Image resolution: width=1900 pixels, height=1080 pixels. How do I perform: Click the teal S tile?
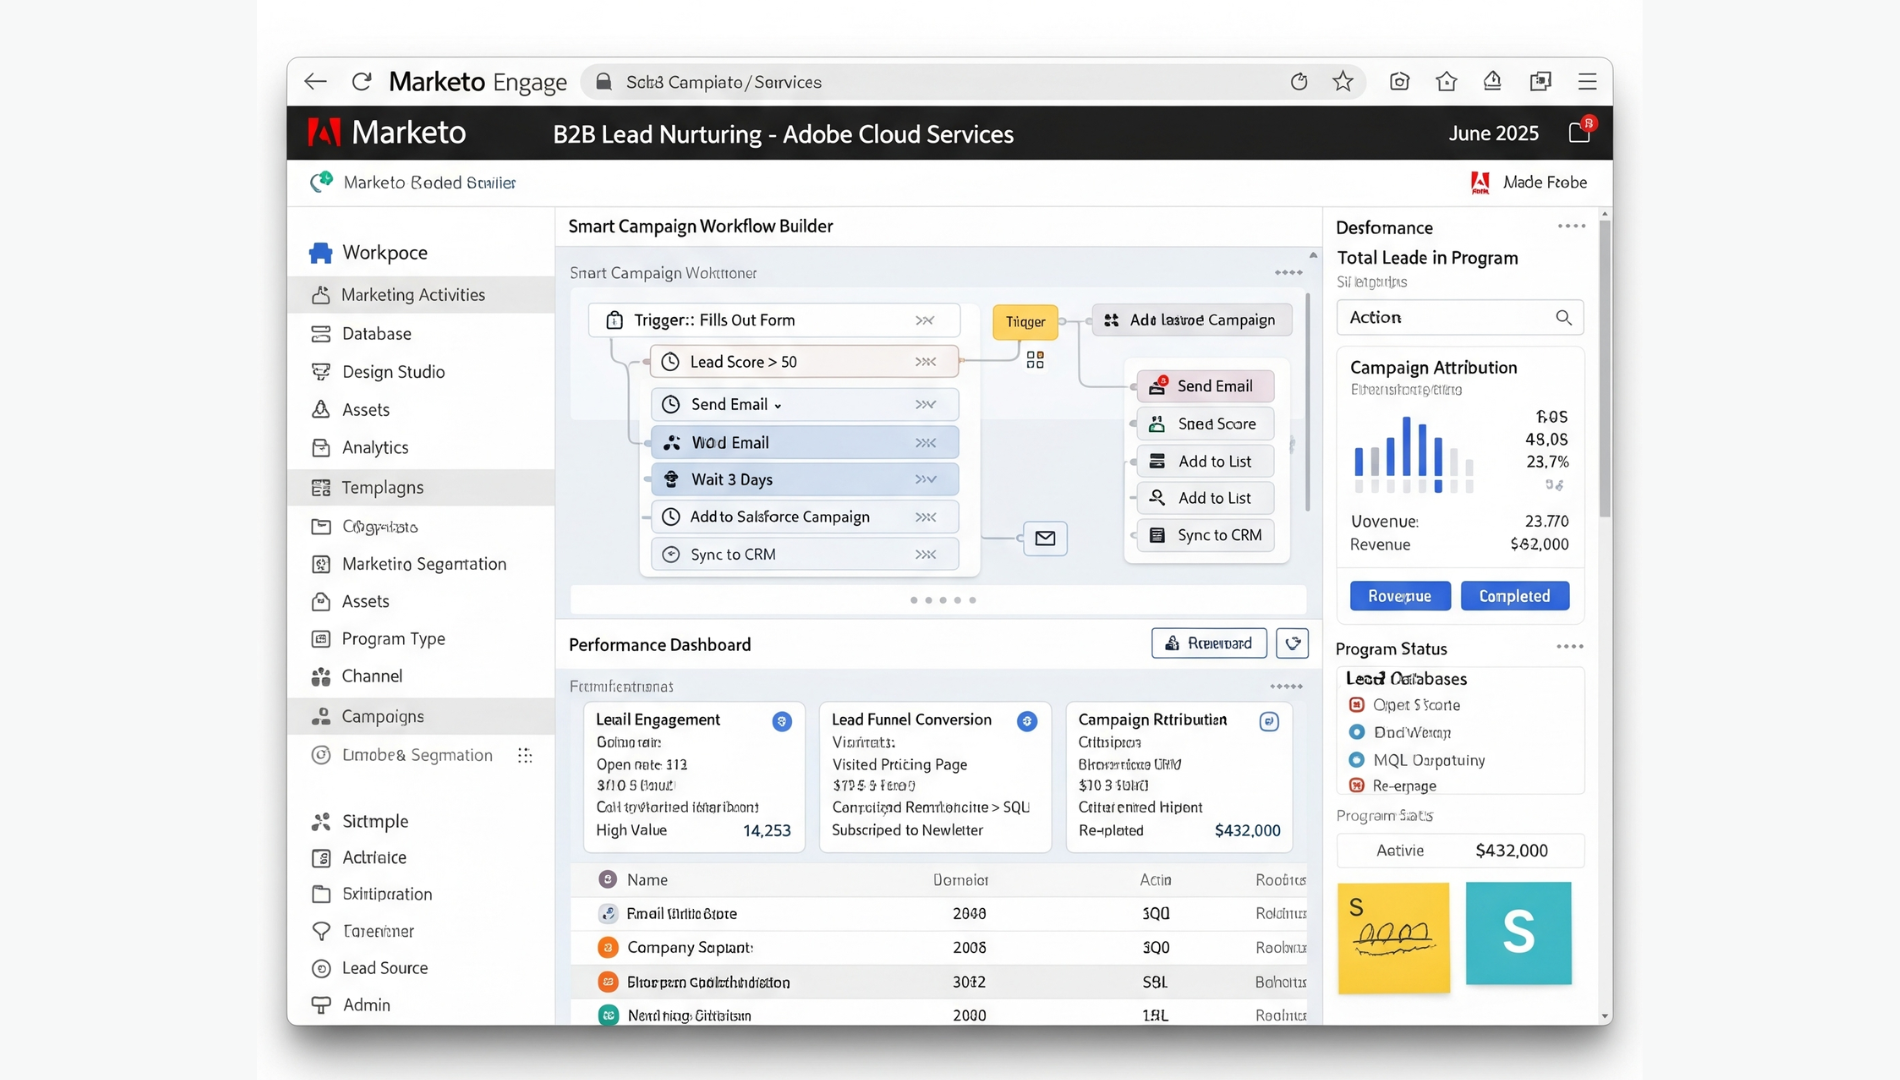tap(1518, 933)
